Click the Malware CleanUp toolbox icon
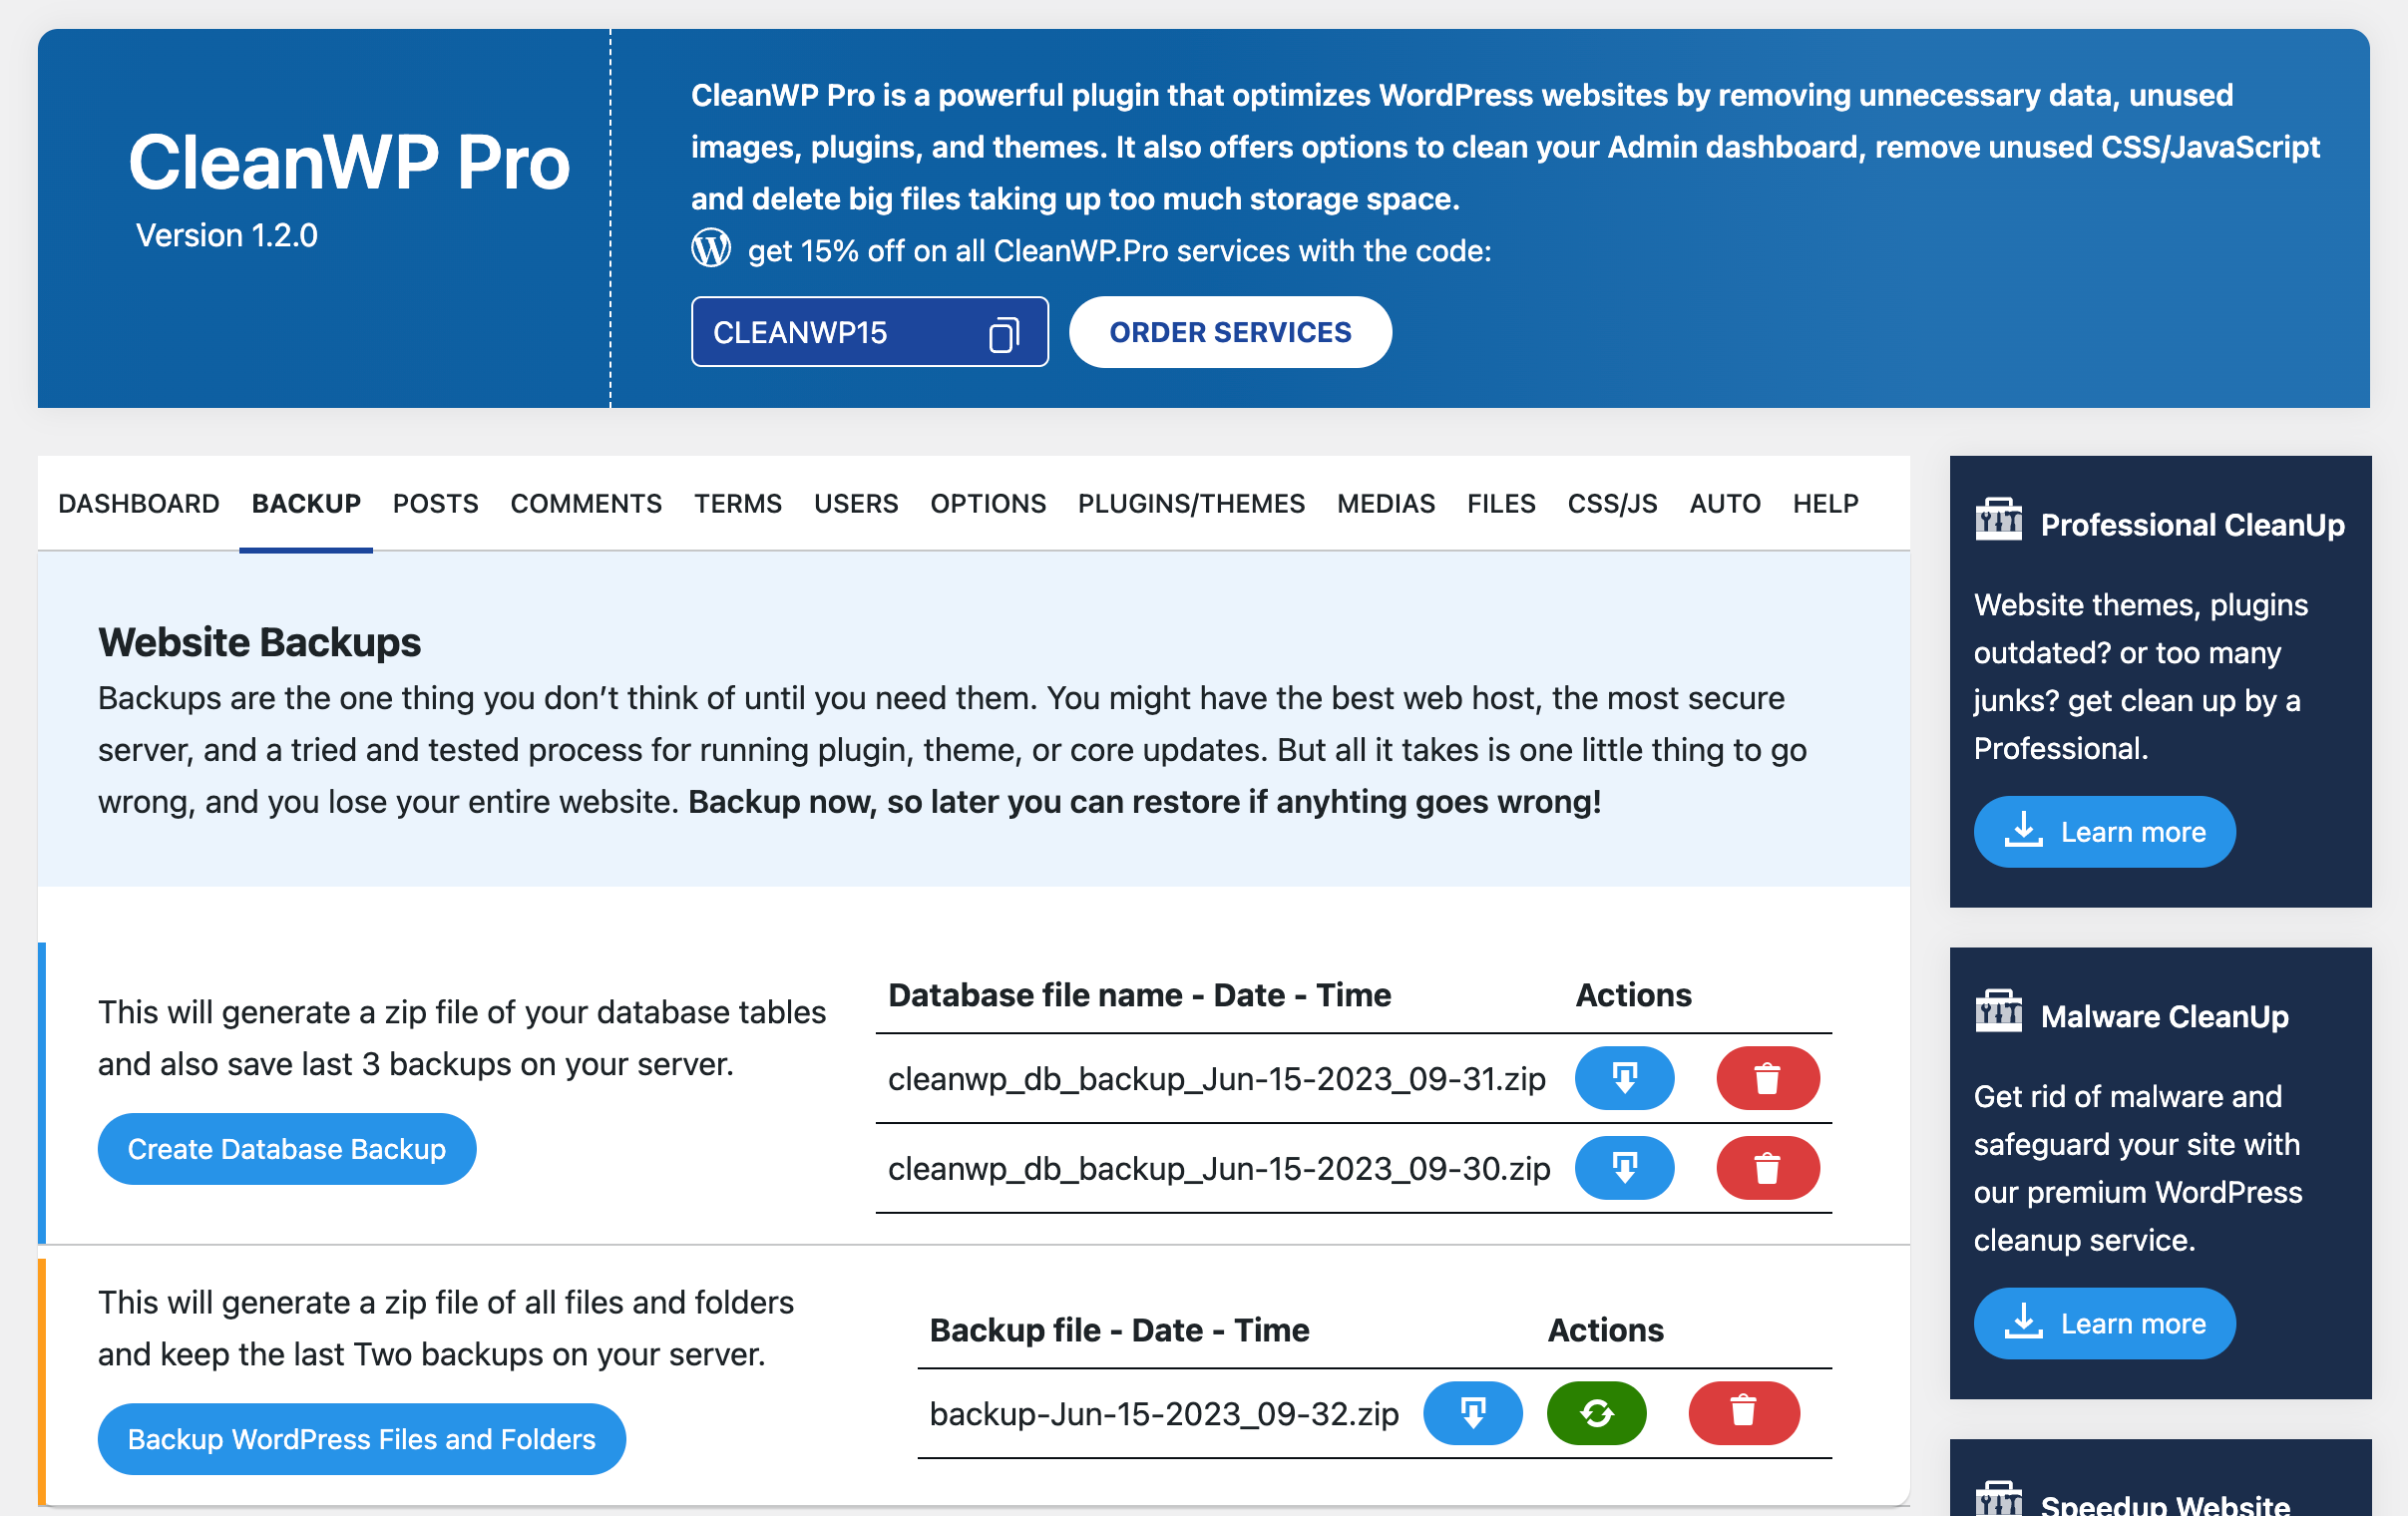This screenshot has width=2408, height=1516. click(1998, 1011)
